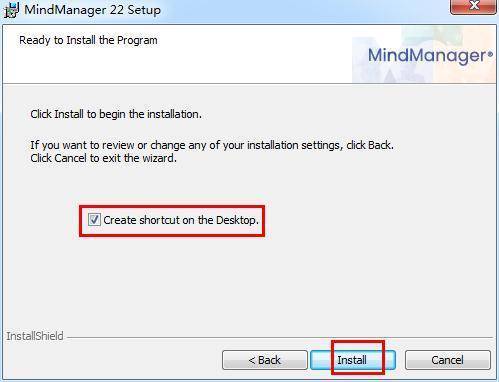The image size is (499, 382).
Task: Click the 'Create shortcut on the Desktop' label
Action: (181, 220)
